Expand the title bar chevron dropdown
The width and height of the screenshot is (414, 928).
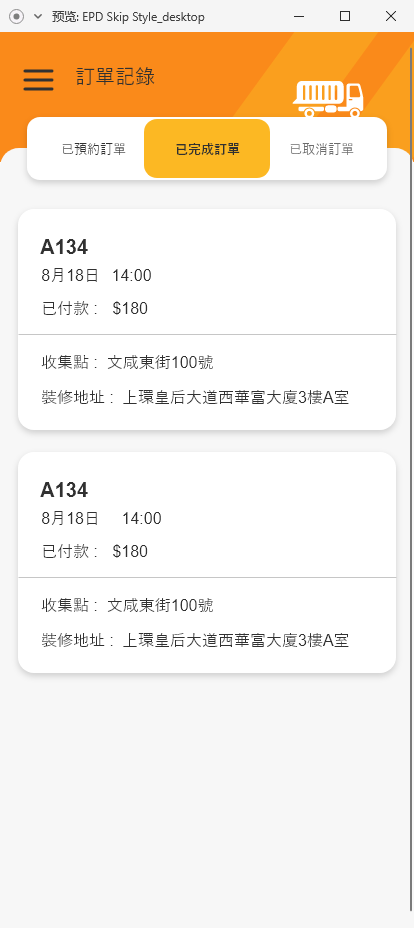pos(38,17)
